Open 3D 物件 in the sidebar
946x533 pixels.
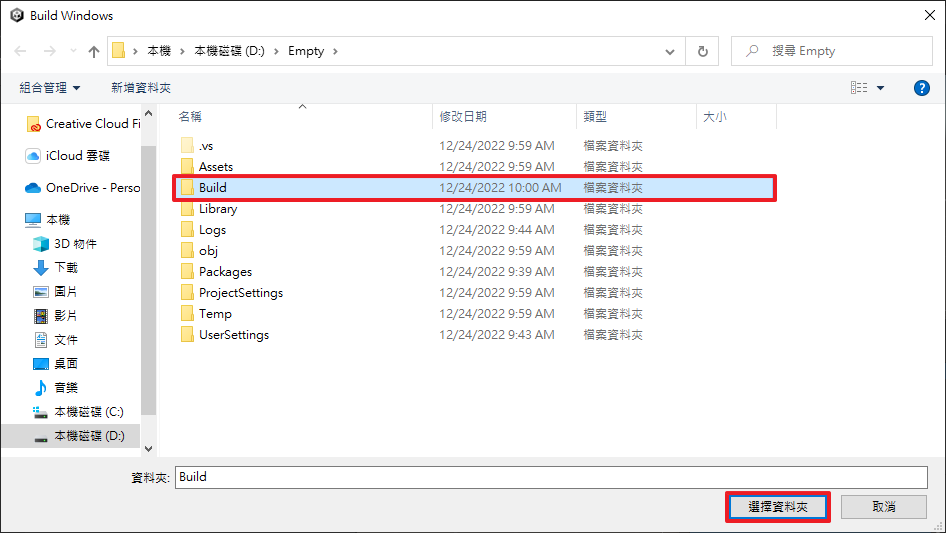[x=65, y=244]
